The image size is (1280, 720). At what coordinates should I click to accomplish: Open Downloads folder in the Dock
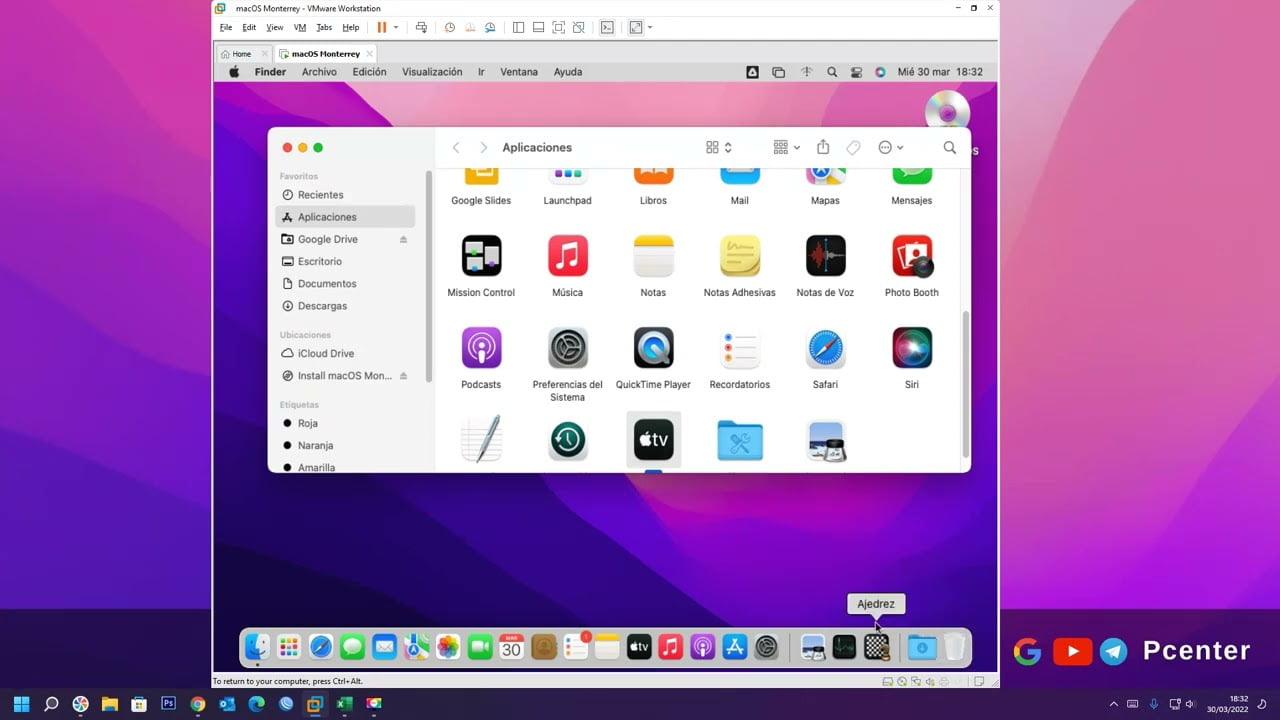(x=922, y=648)
